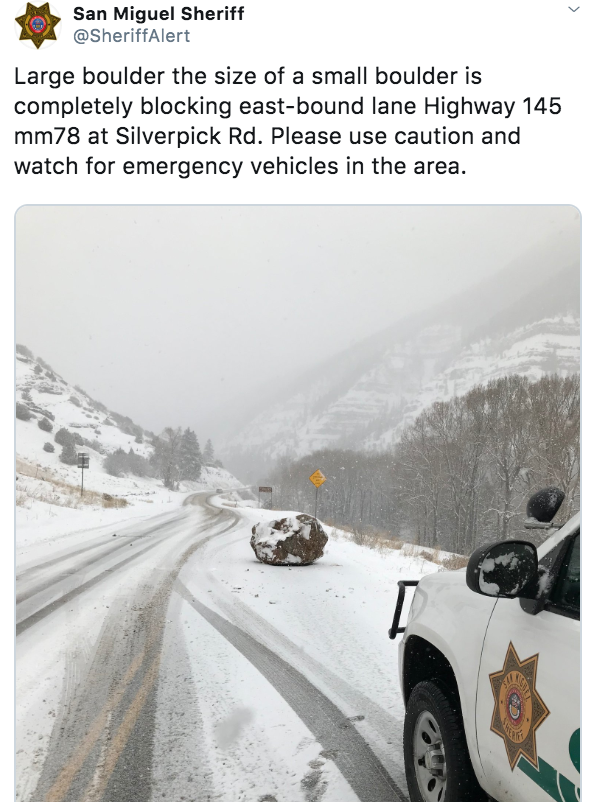Open the @SheriffAlert handle profile

pyautogui.click(x=131, y=36)
